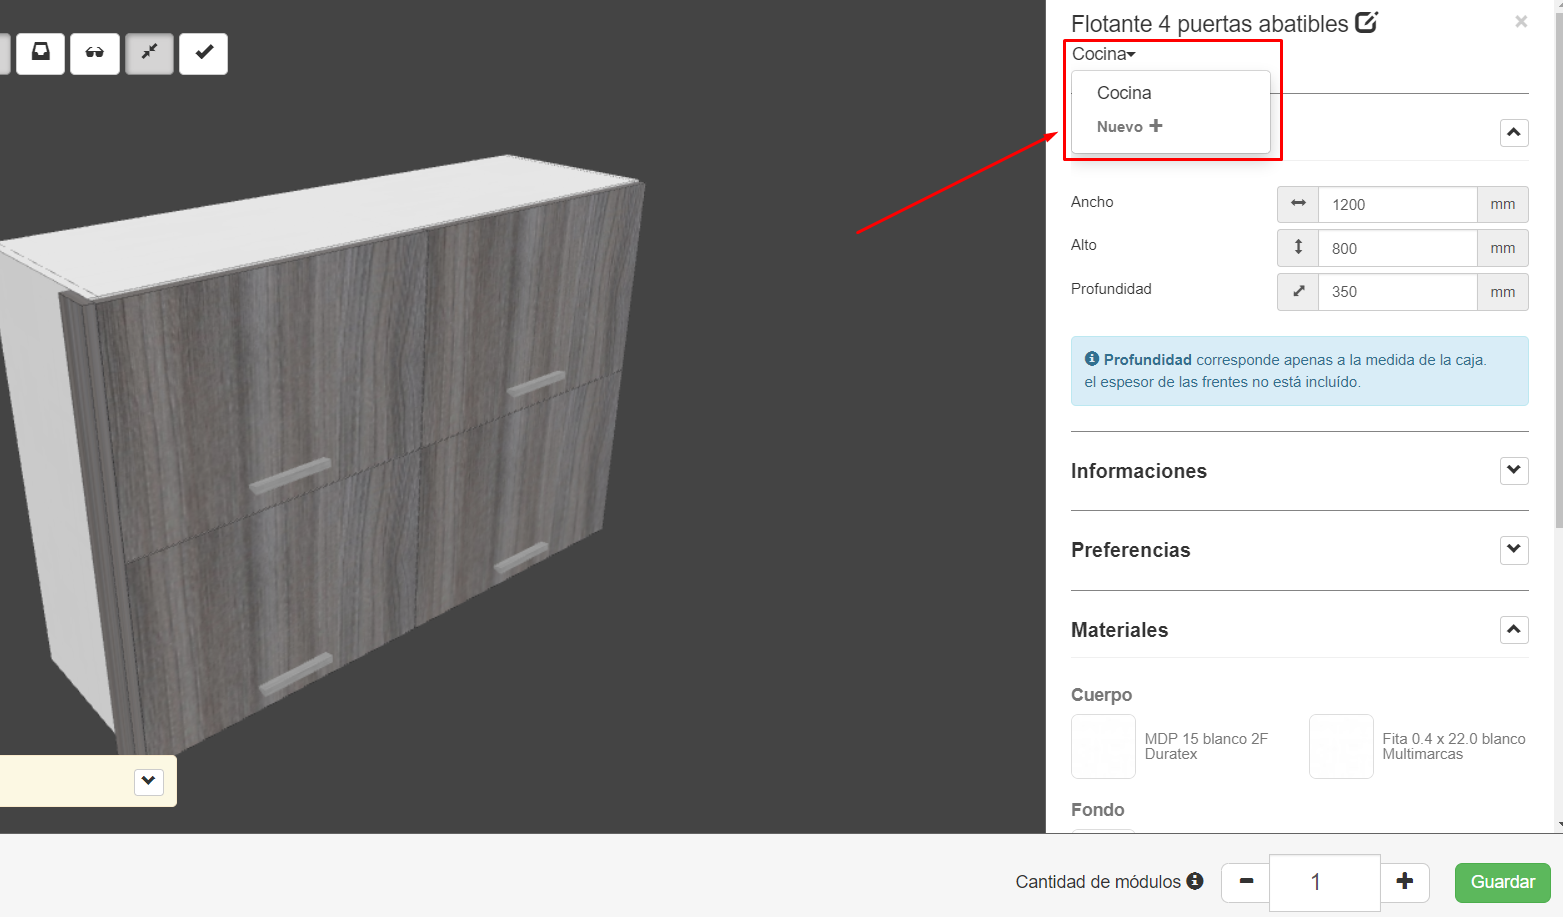Click the Ancho width input field
Image resolution: width=1563 pixels, height=917 pixels.
coord(1397,205)
